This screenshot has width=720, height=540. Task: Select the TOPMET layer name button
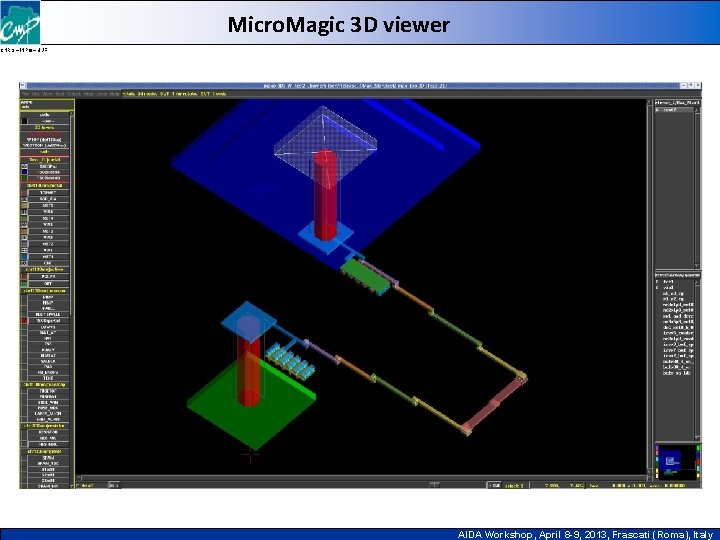(48, 192)
